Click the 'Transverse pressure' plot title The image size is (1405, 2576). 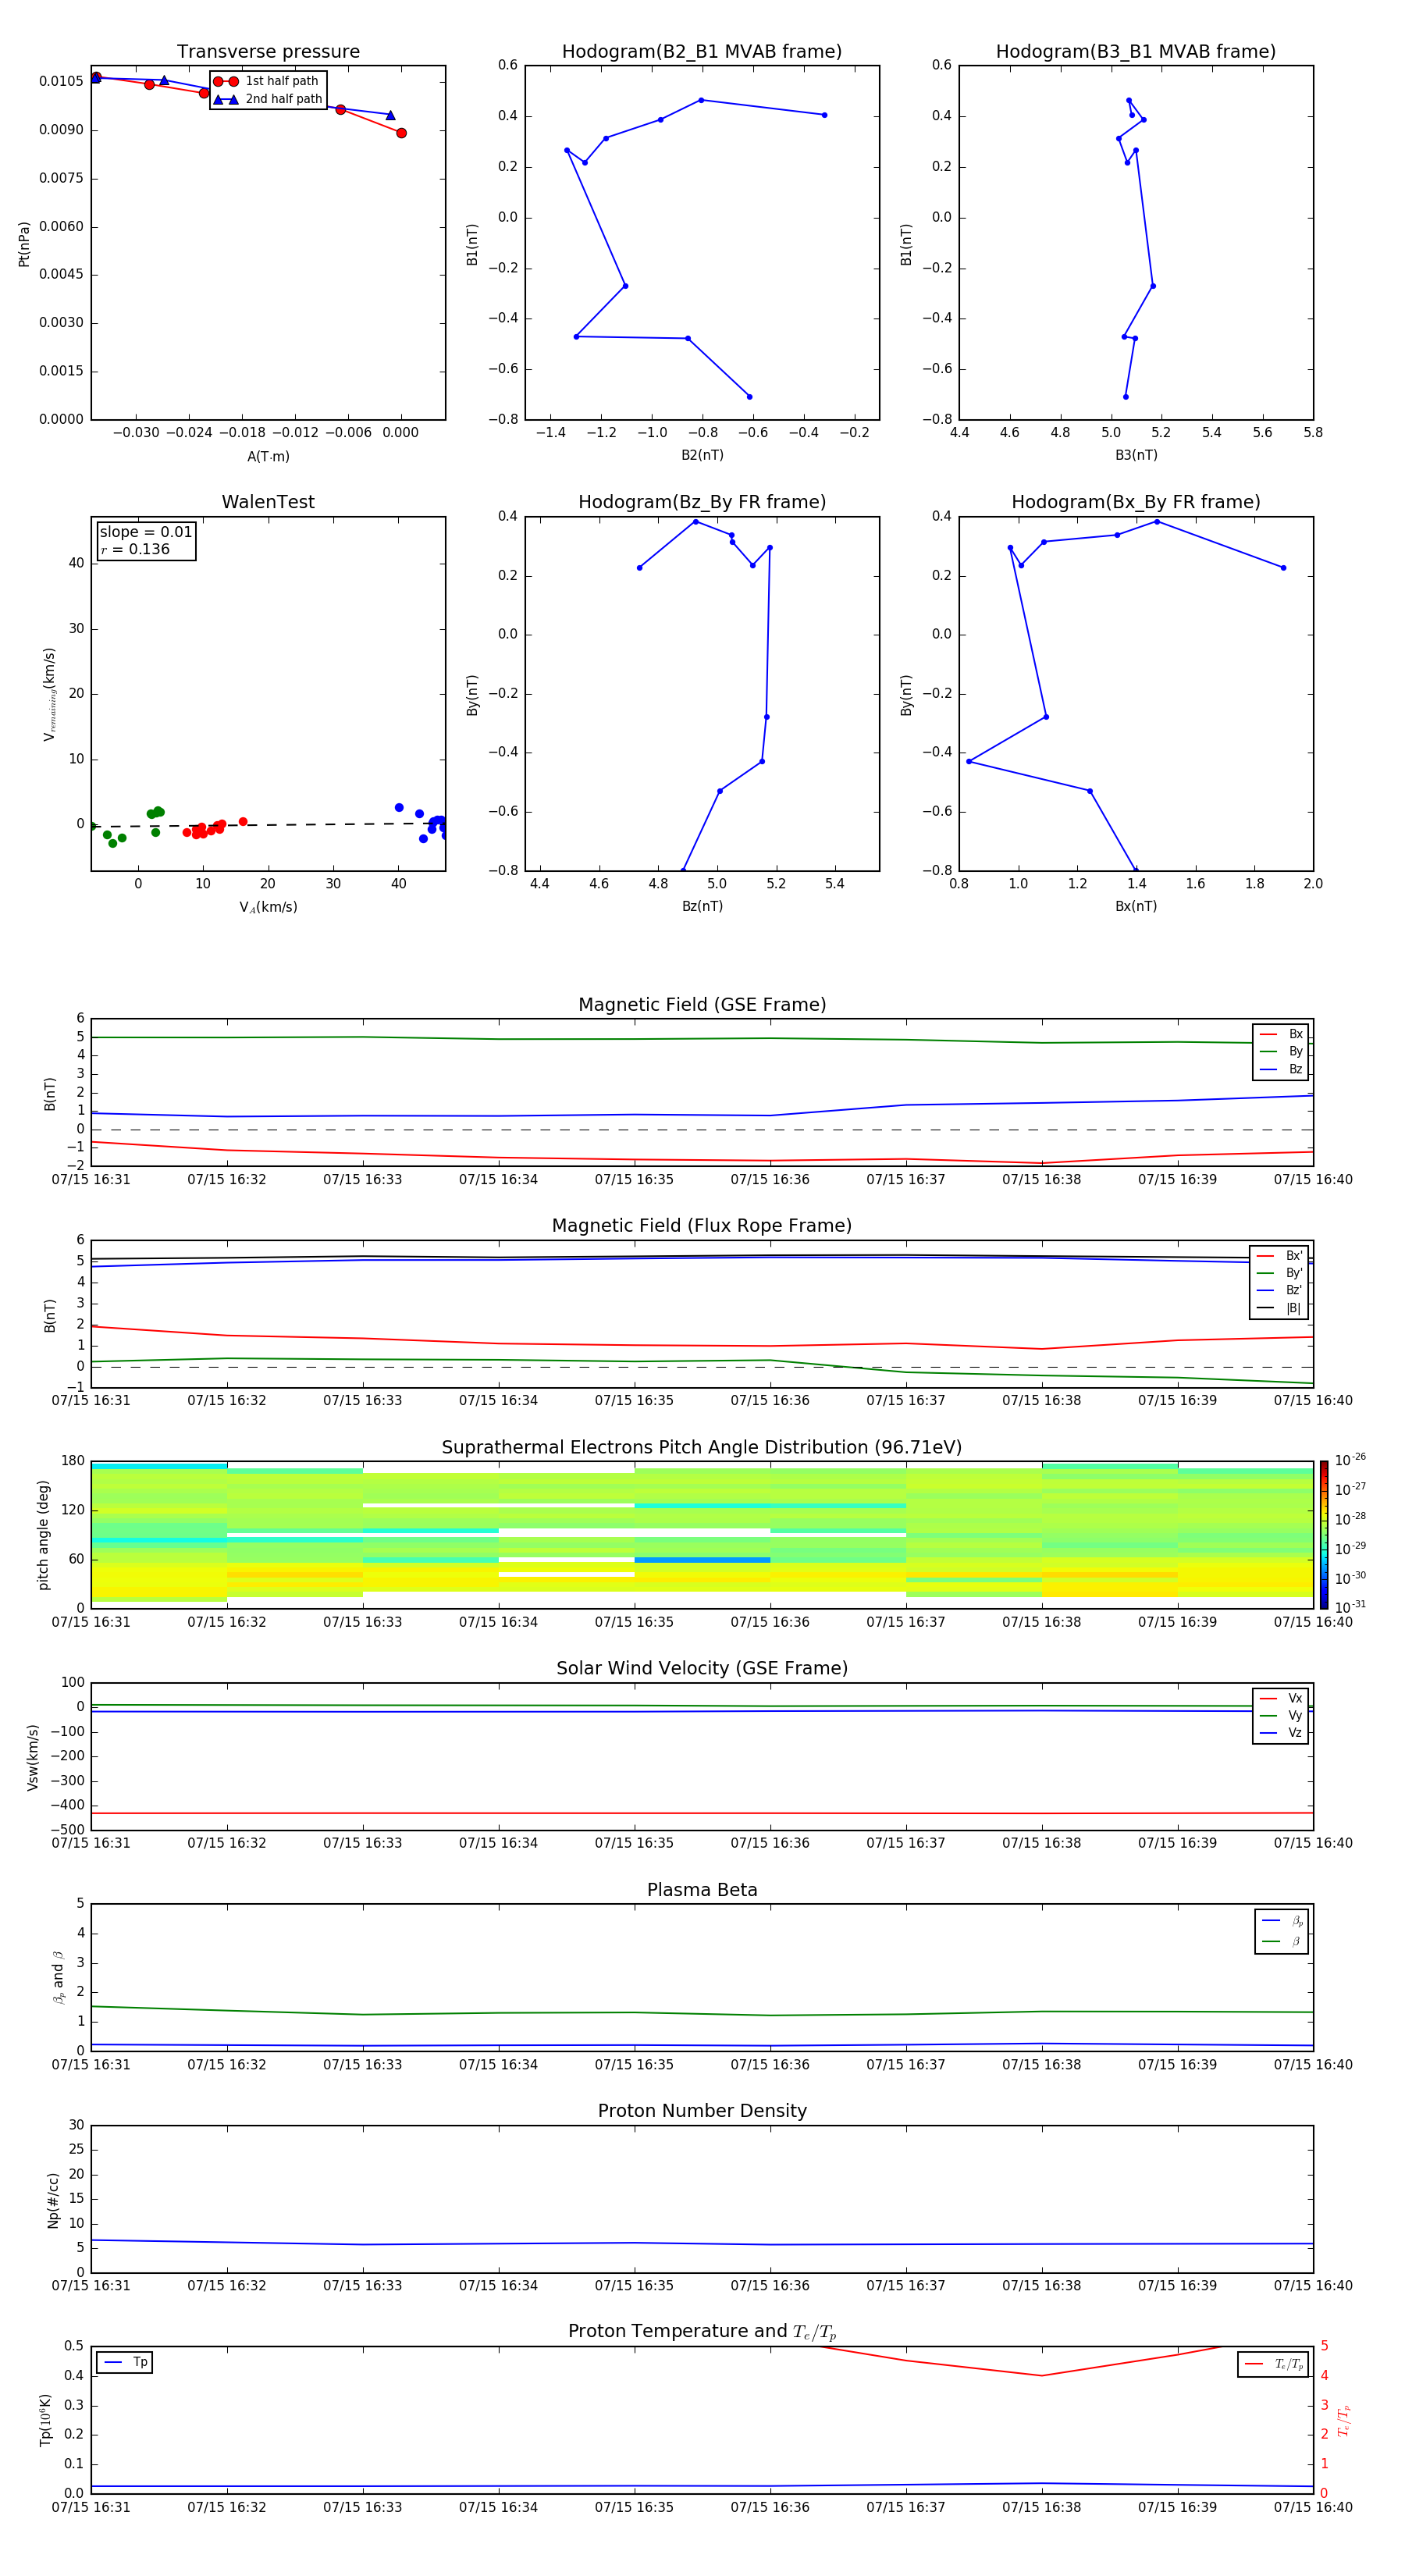(268, 51)
